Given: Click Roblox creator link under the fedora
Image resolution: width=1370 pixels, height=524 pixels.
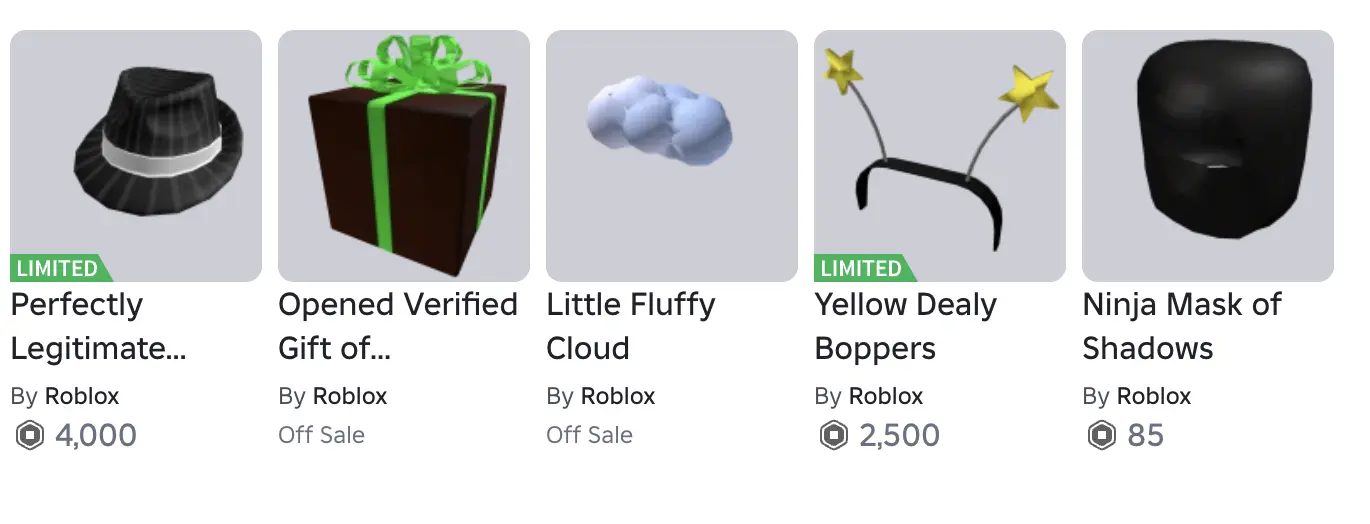Looking at the screenshot, I should 82,396.
